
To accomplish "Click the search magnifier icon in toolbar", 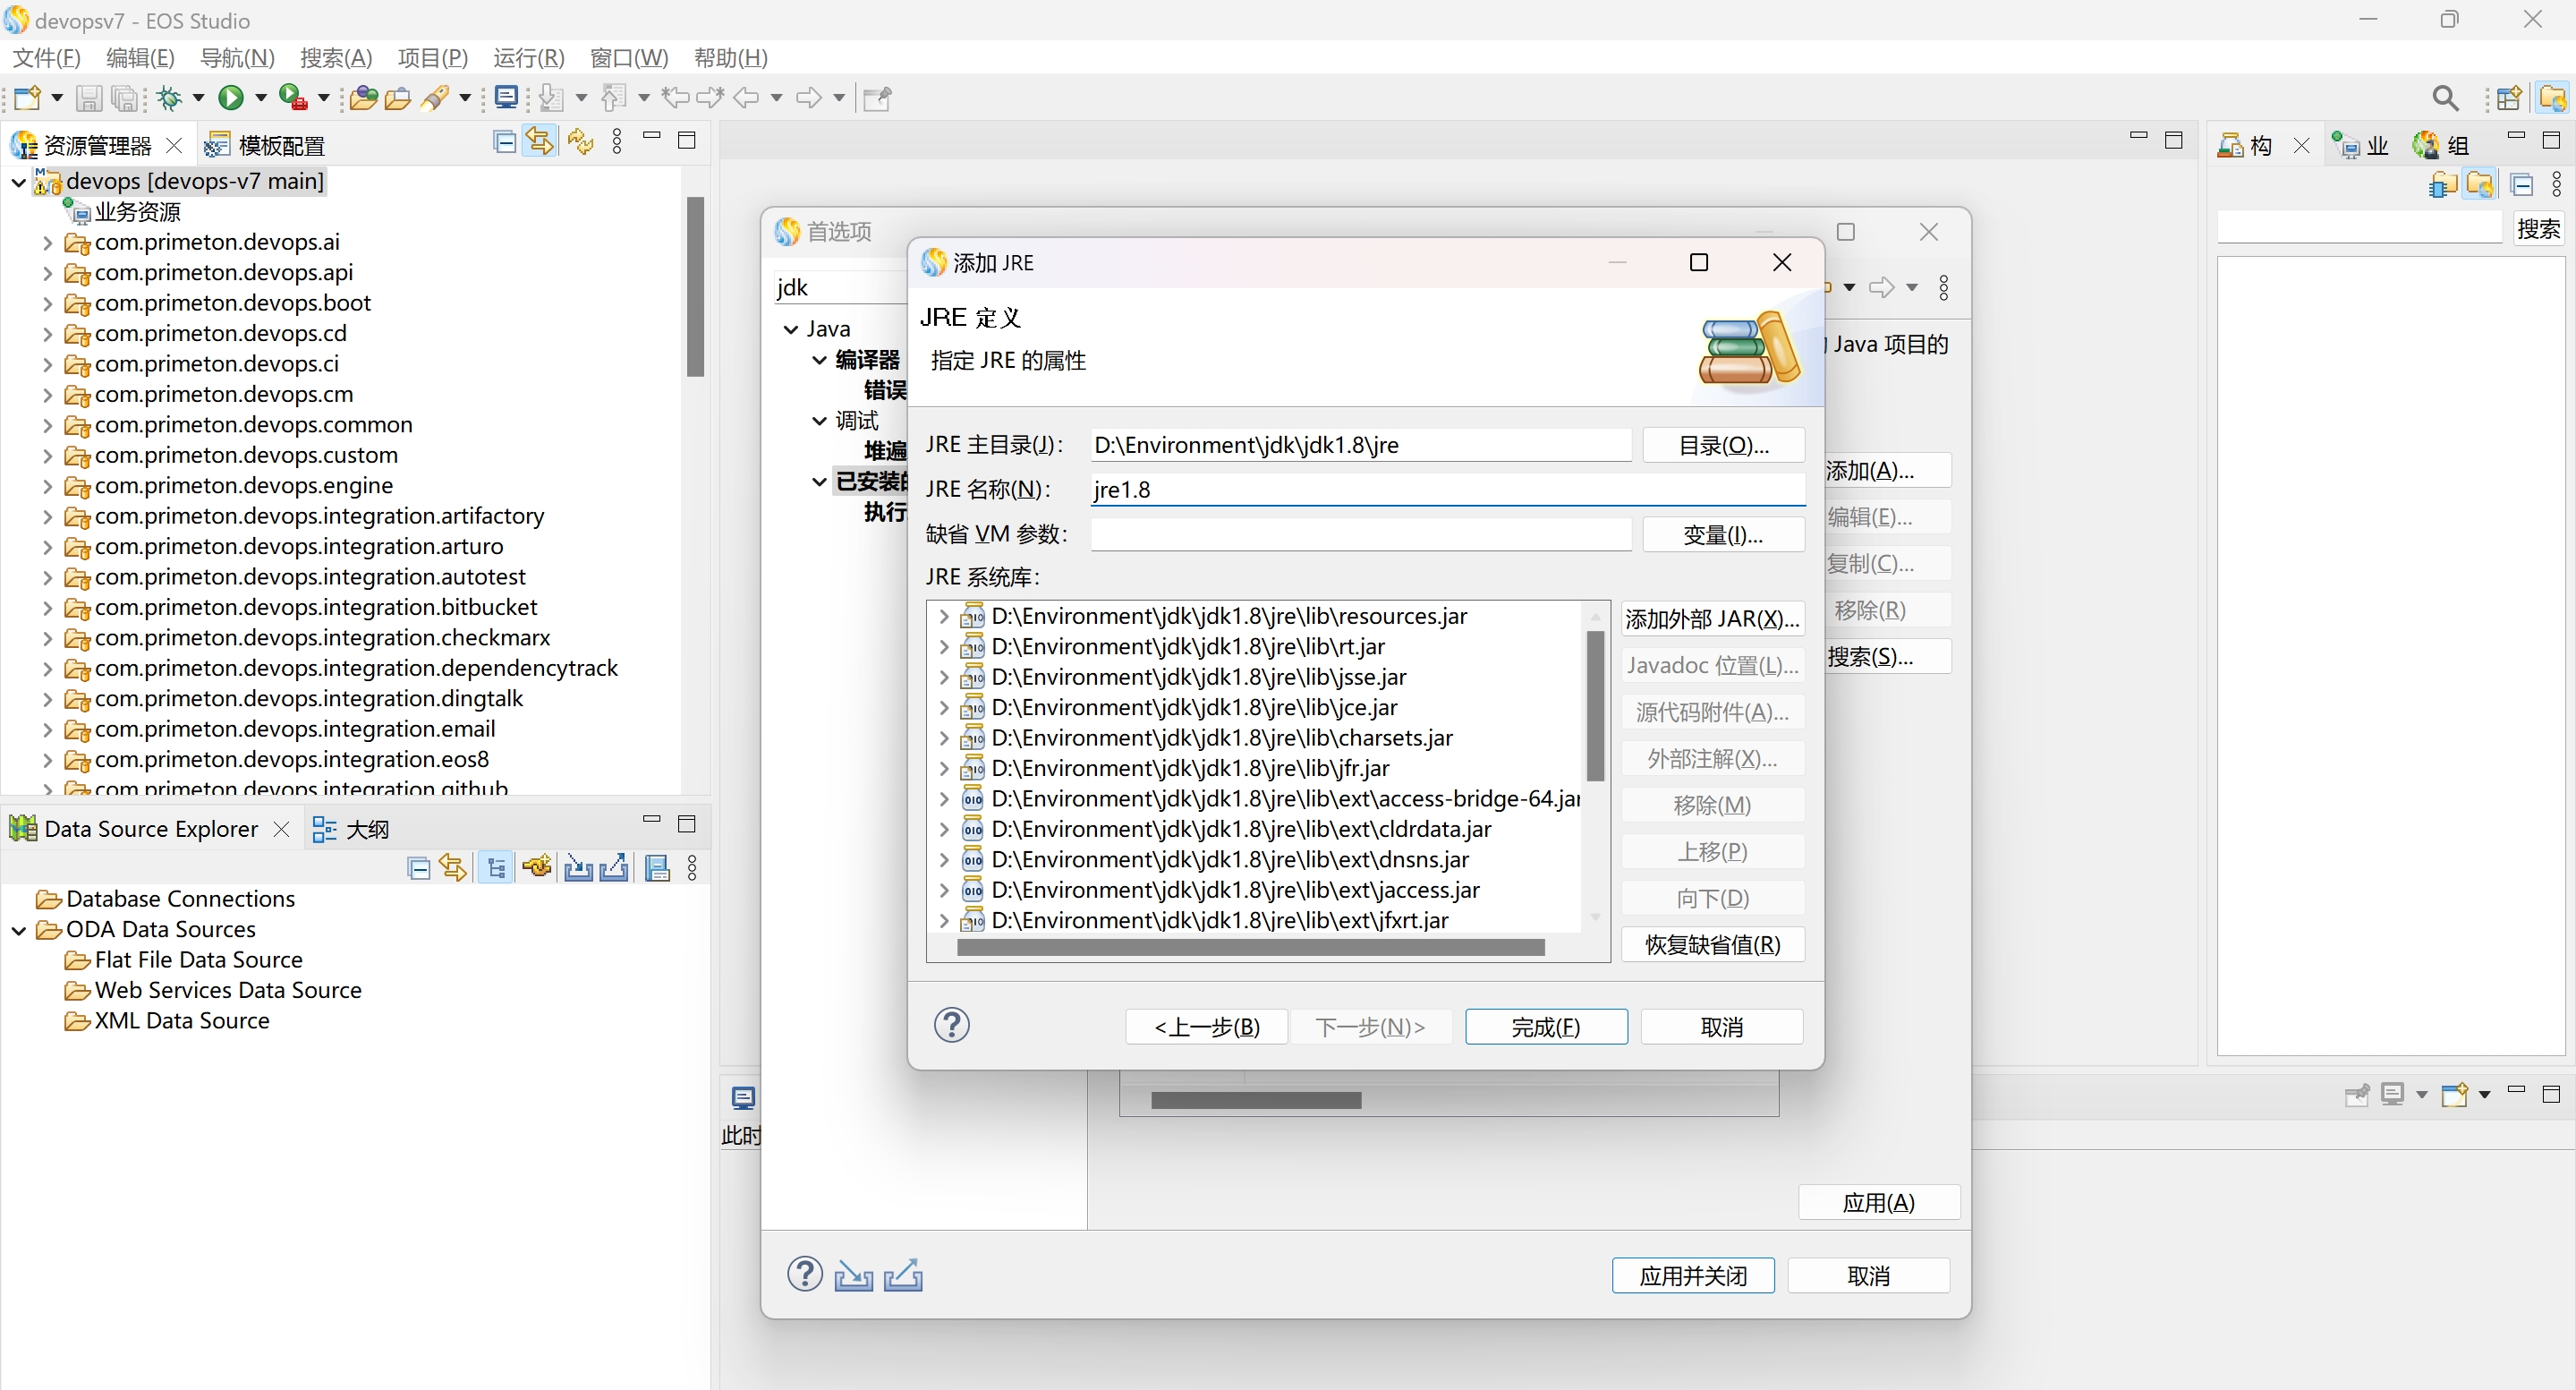I will (2445, 97).
